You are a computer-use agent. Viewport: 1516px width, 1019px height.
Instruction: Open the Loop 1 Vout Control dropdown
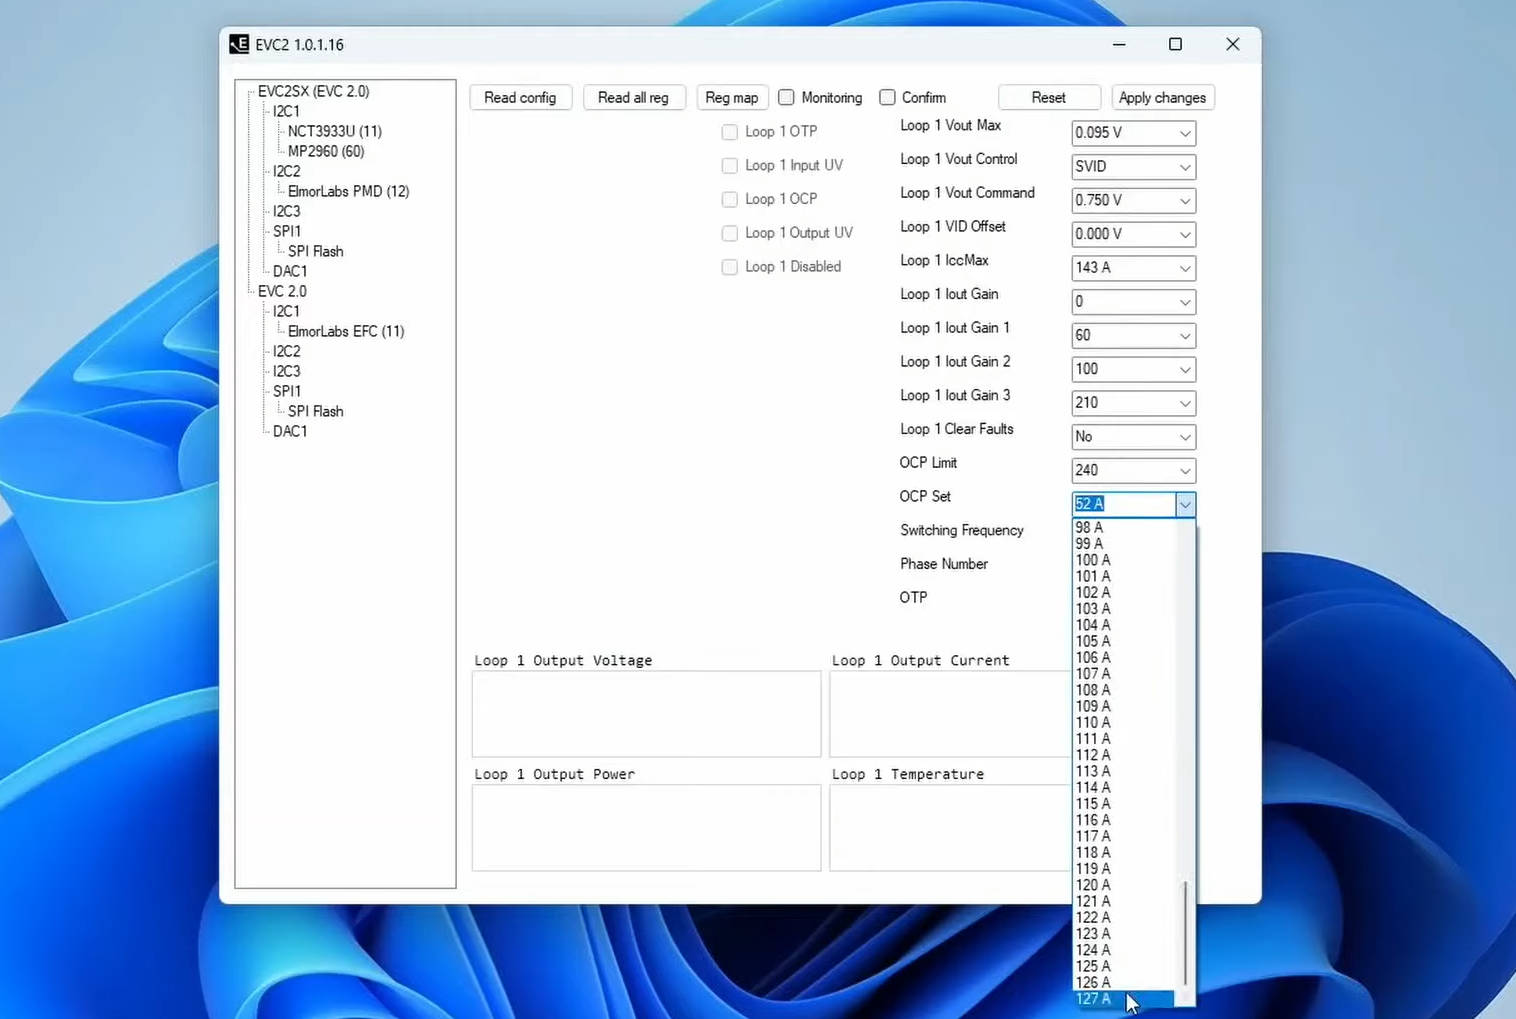coord(1133,166)
